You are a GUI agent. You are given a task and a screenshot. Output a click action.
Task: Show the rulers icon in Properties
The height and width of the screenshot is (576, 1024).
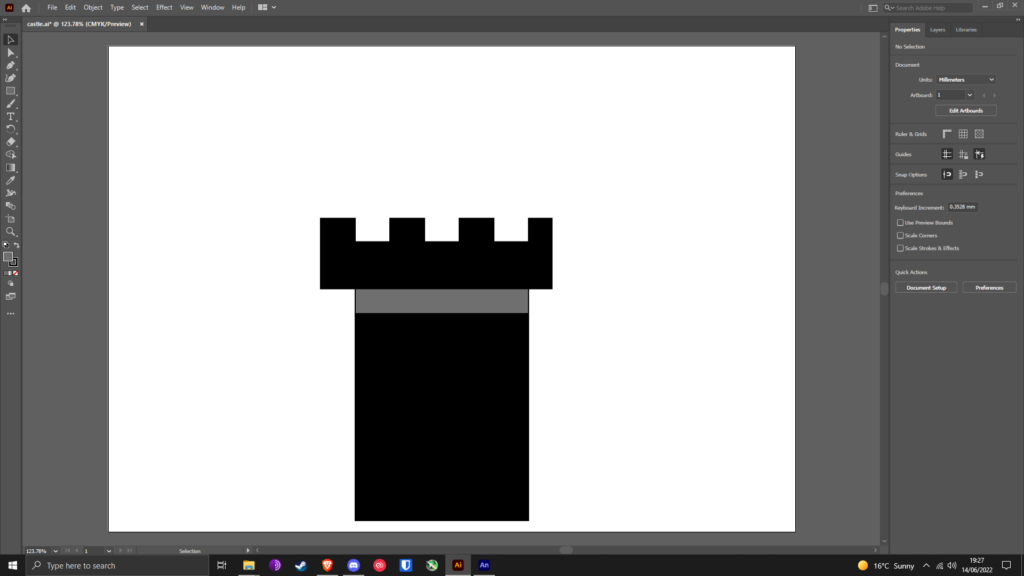point(947,134)
